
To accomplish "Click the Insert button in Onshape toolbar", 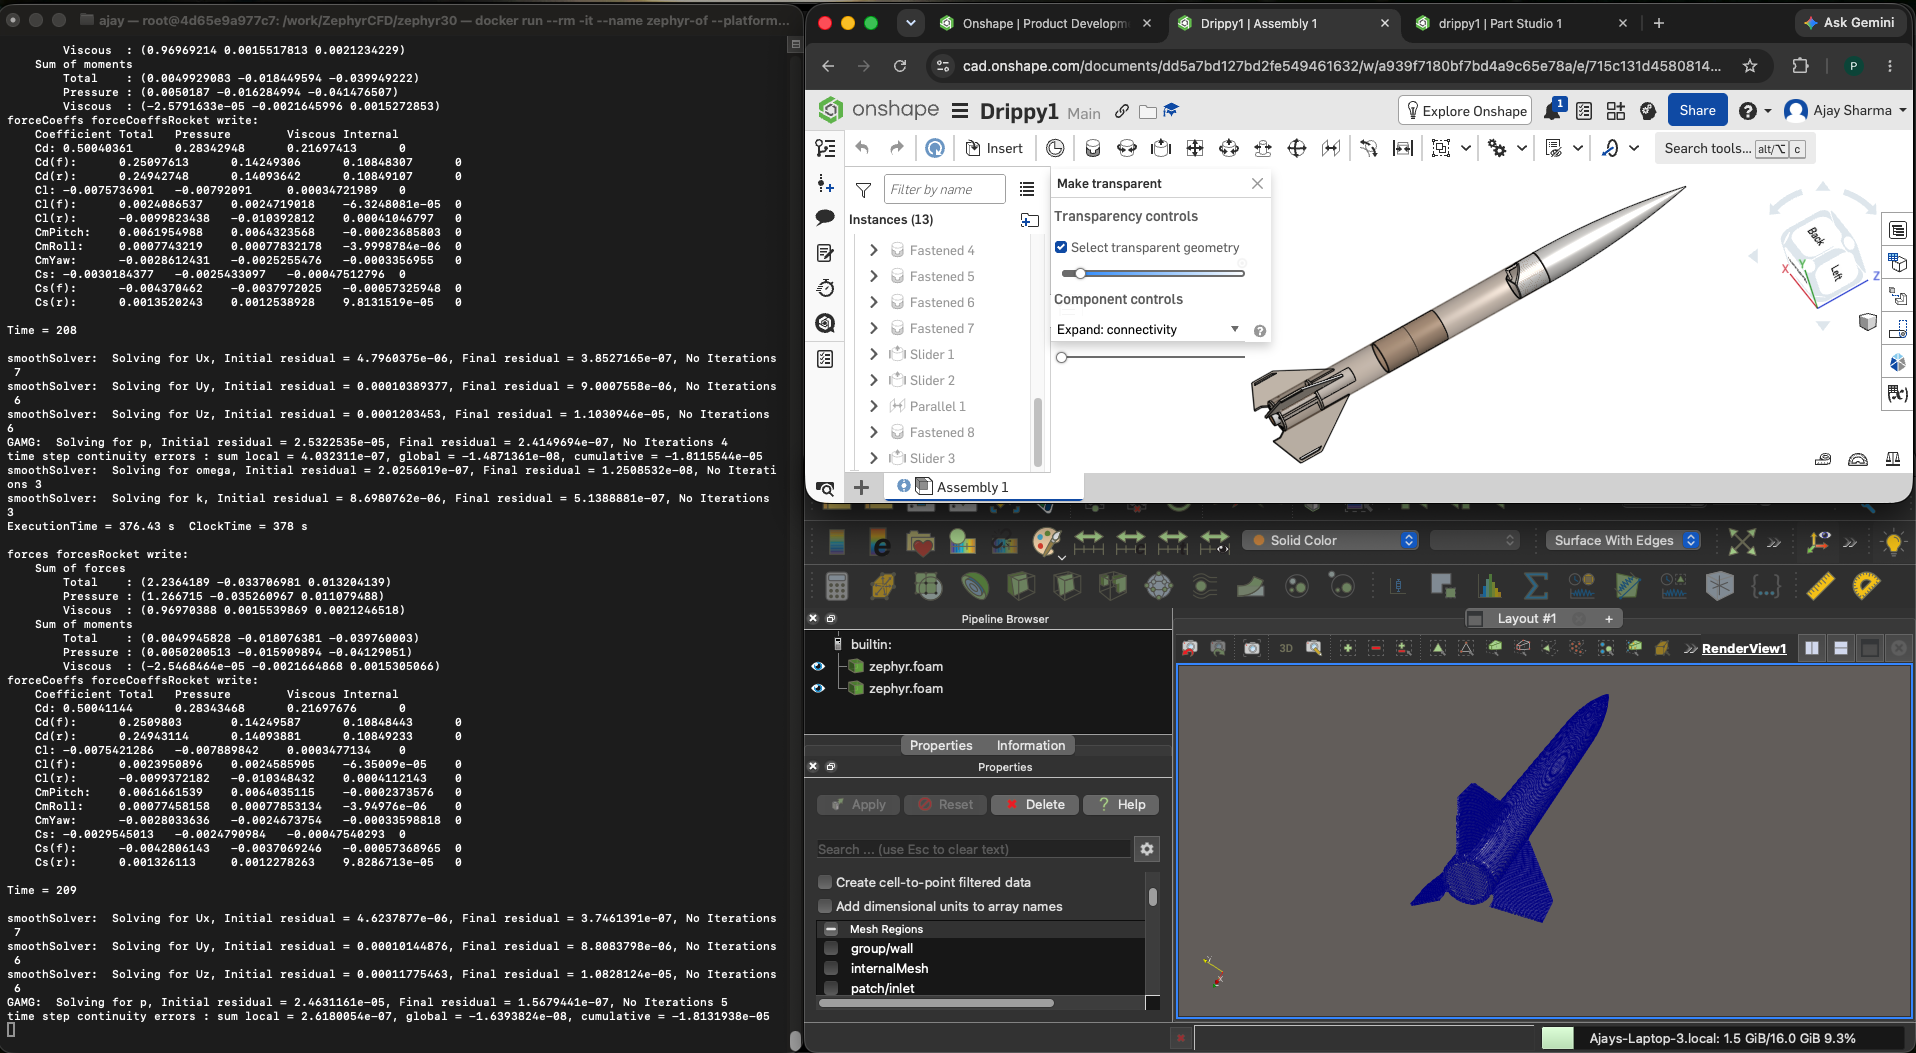I will [994, 148].
